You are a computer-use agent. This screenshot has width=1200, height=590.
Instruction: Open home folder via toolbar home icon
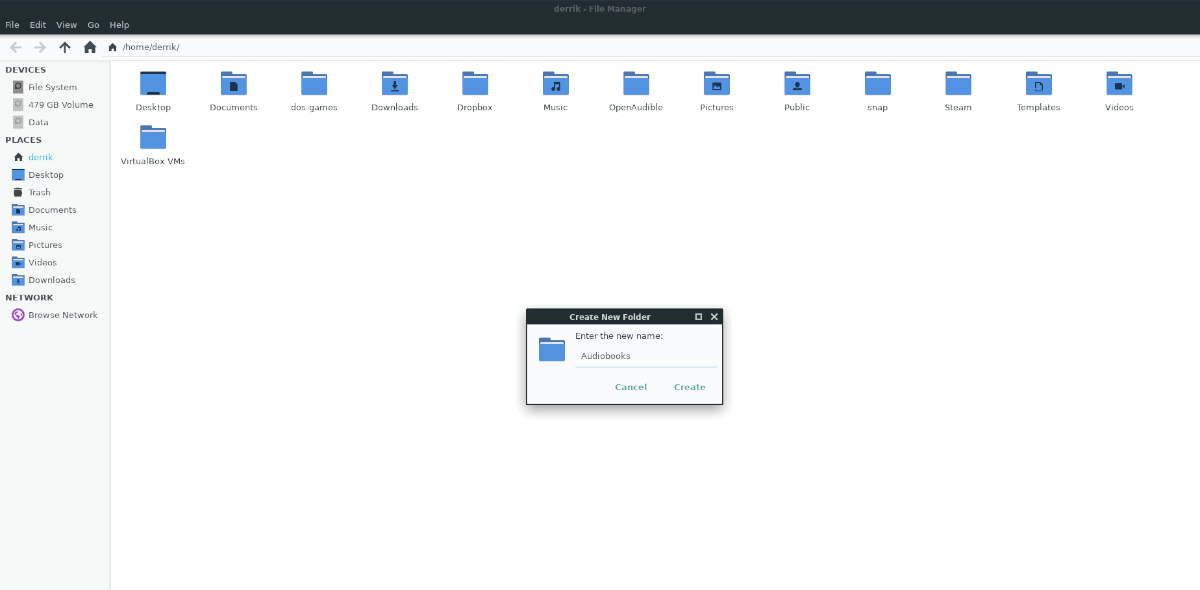tap(90, 47)
